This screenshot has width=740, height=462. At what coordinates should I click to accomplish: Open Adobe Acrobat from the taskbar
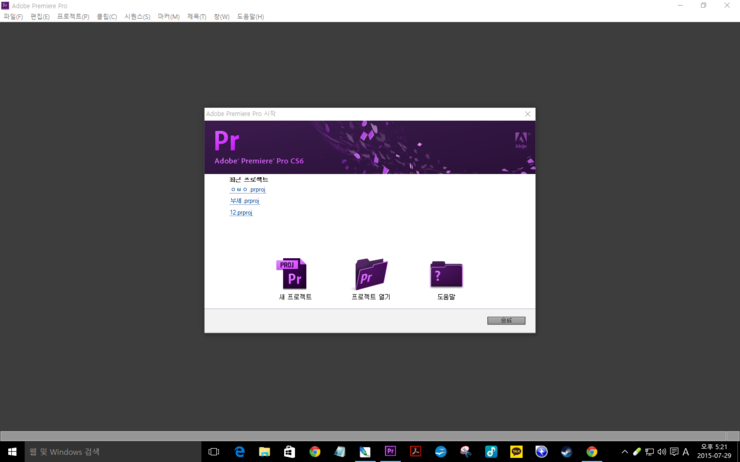click(x=415, y=452)
